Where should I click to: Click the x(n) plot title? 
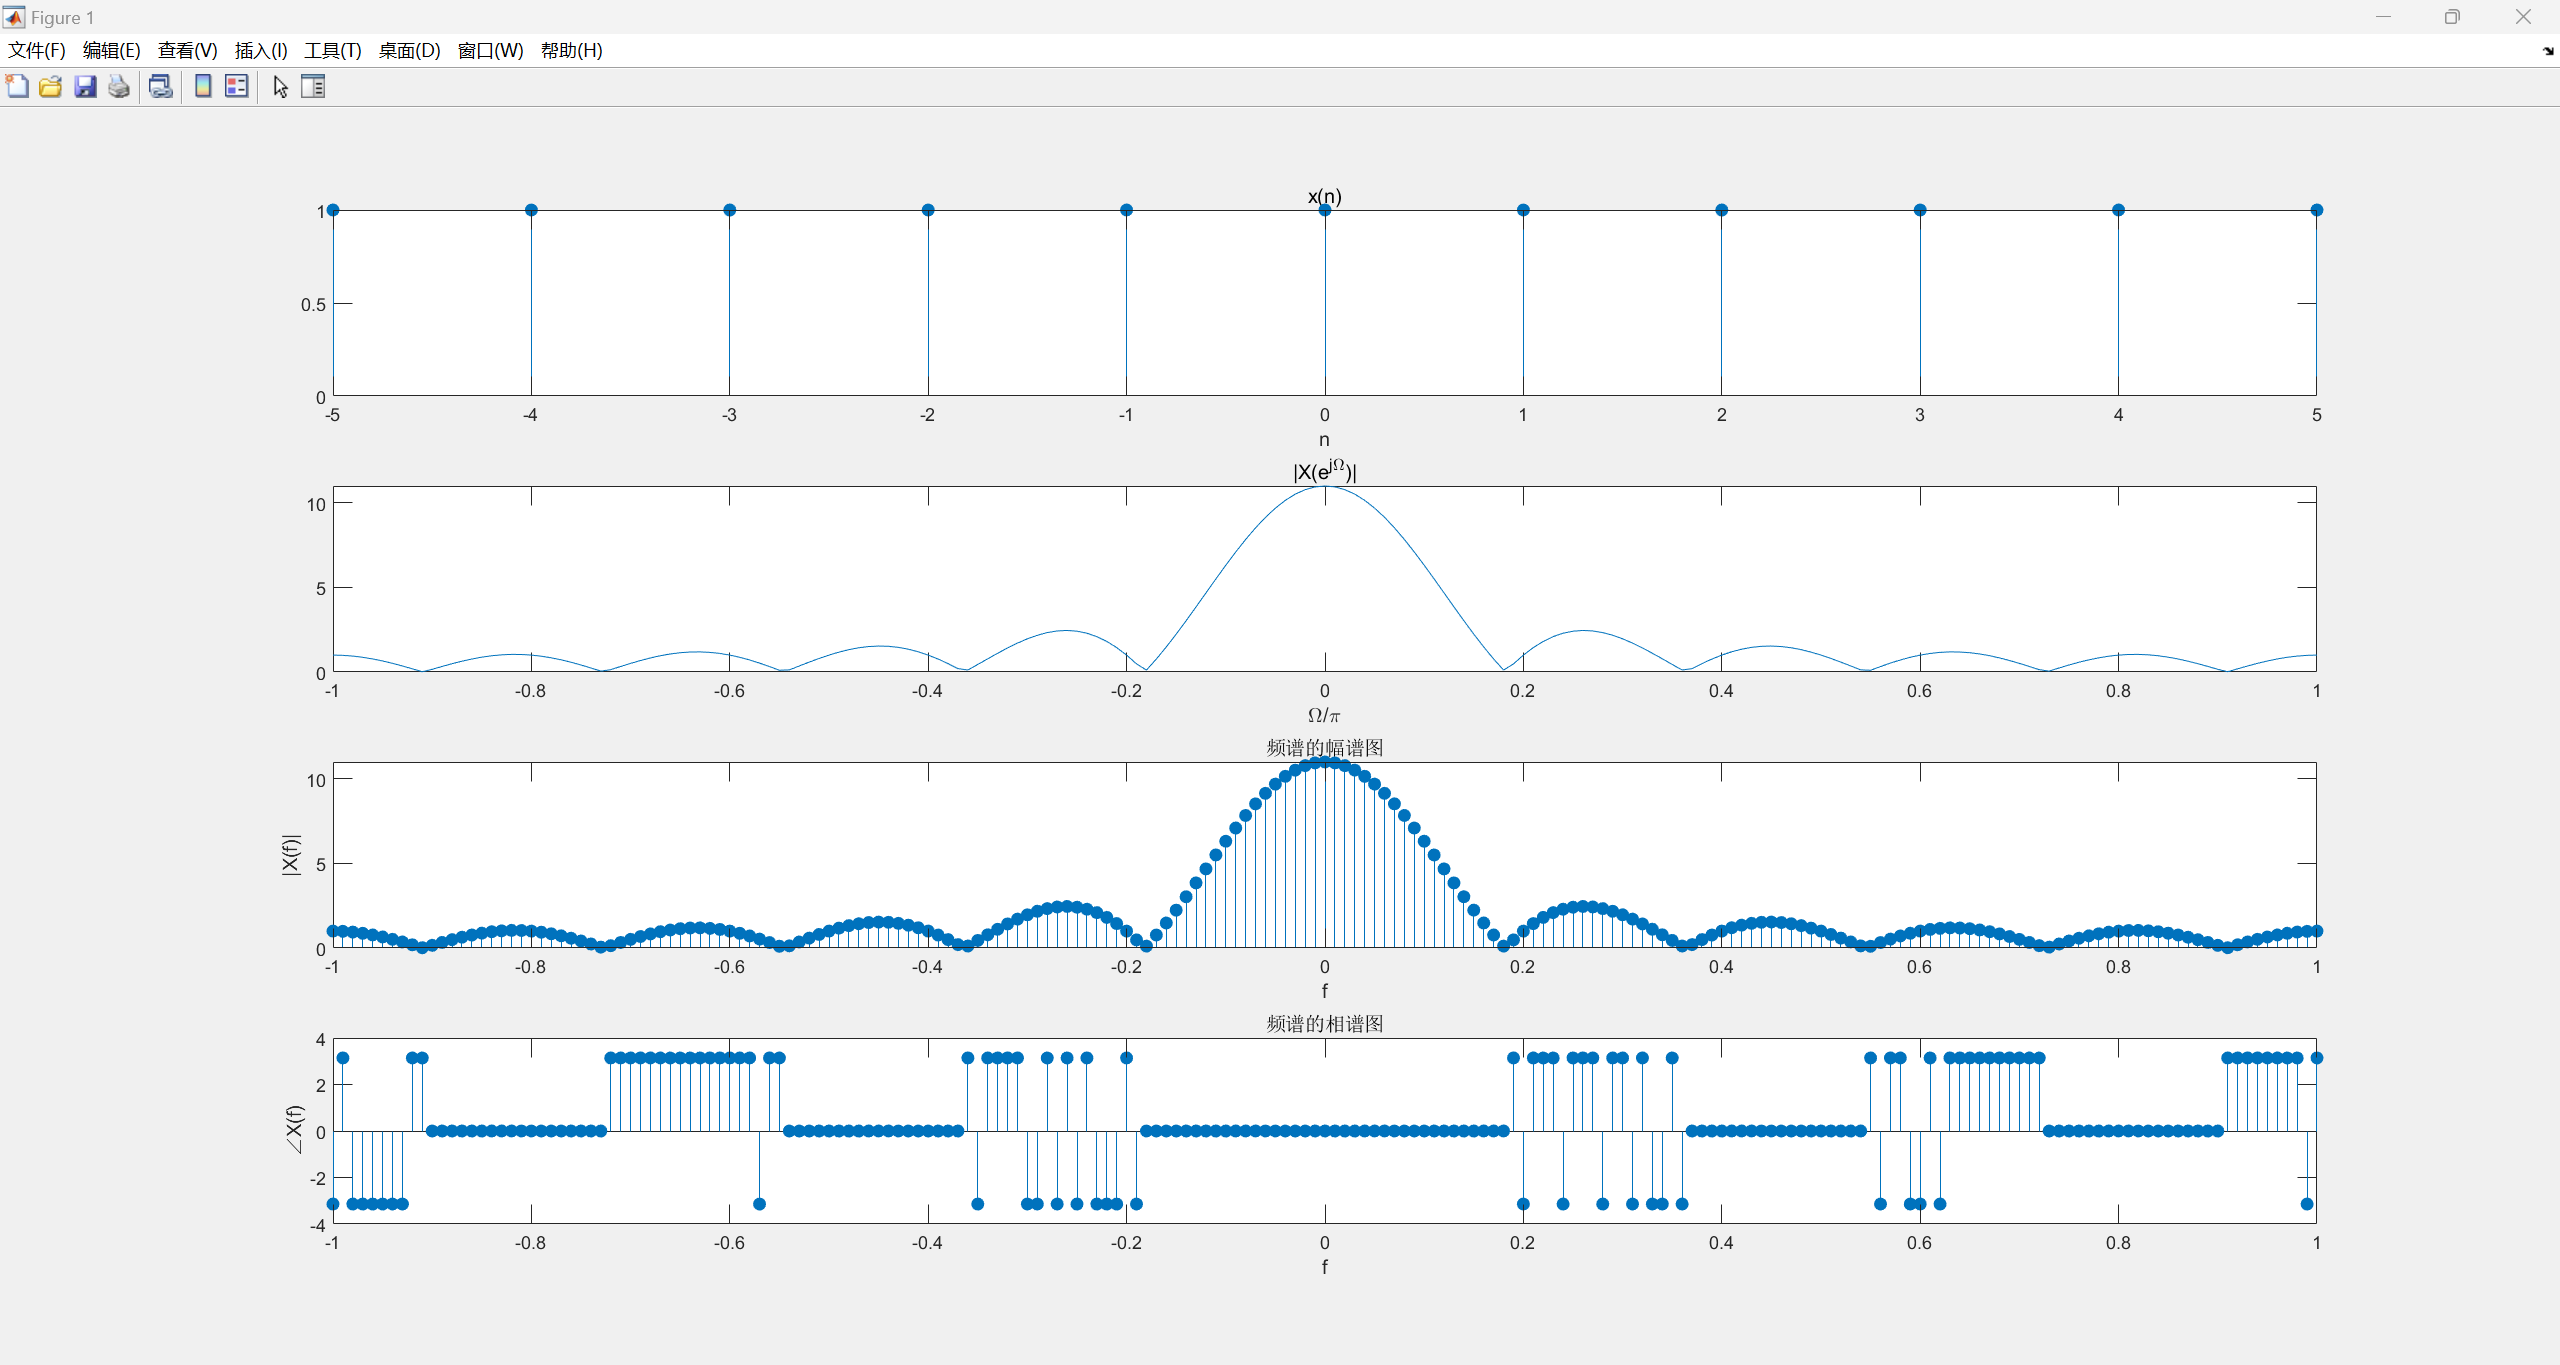click(1324, 197)
